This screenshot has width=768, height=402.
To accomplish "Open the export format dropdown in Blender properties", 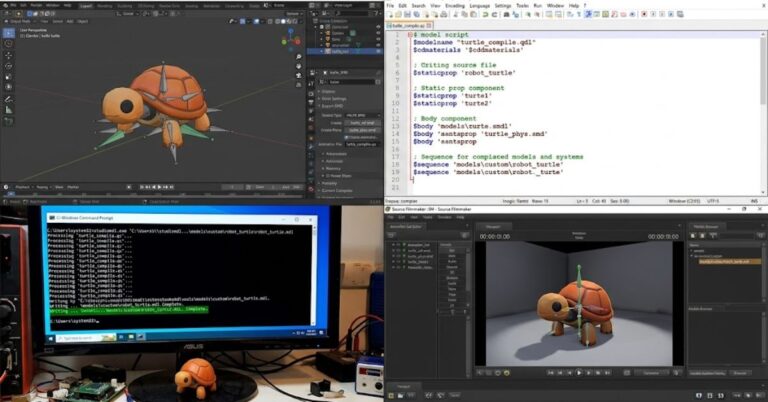I will click(362, 115).
